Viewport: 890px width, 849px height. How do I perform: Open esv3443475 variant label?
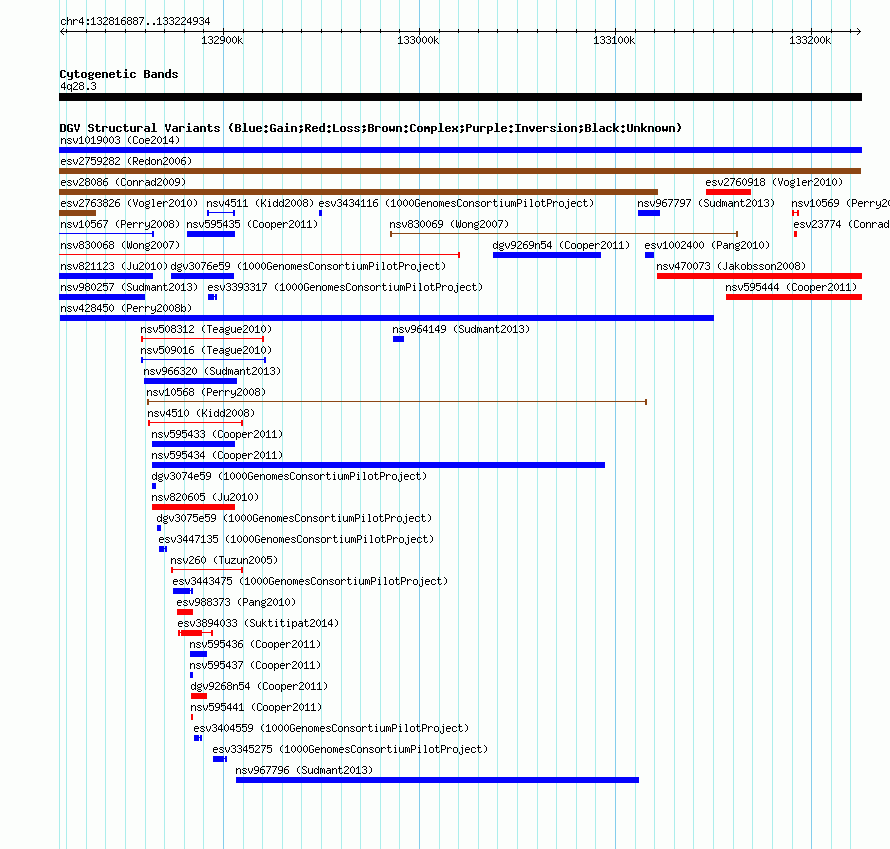click(x=310, y=581)
